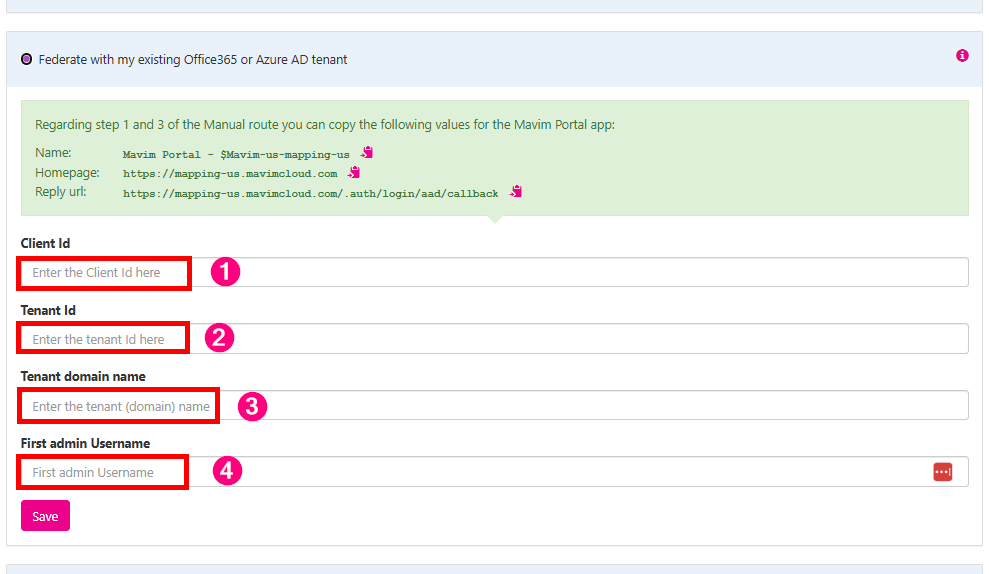Copy the Homepage URL to clipboard

point(354,172)
